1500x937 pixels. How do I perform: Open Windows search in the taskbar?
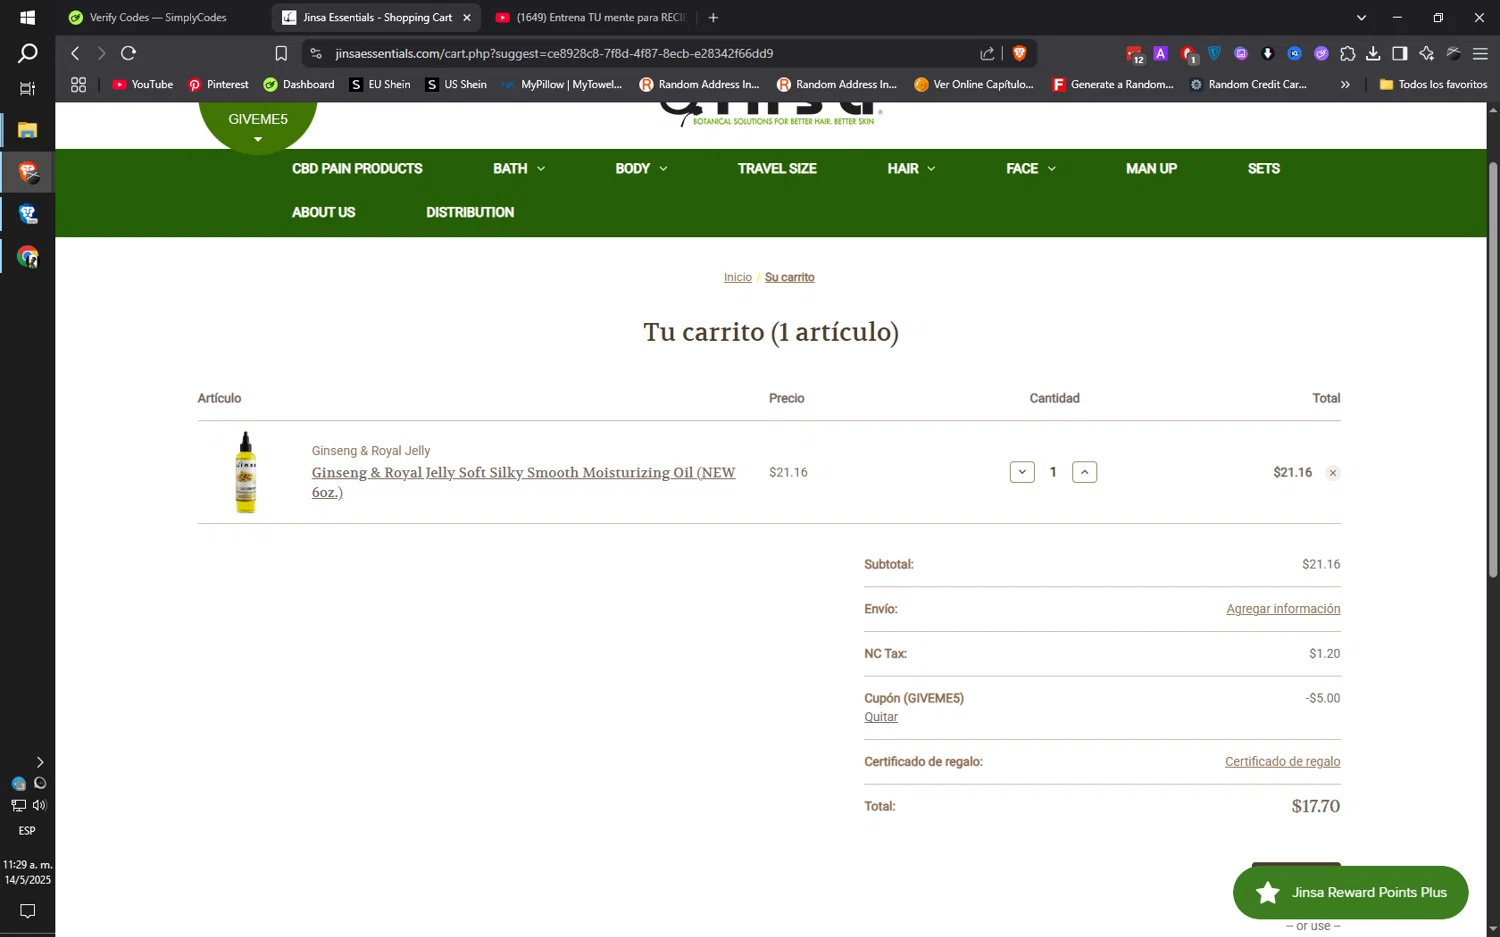coord(27,53)
